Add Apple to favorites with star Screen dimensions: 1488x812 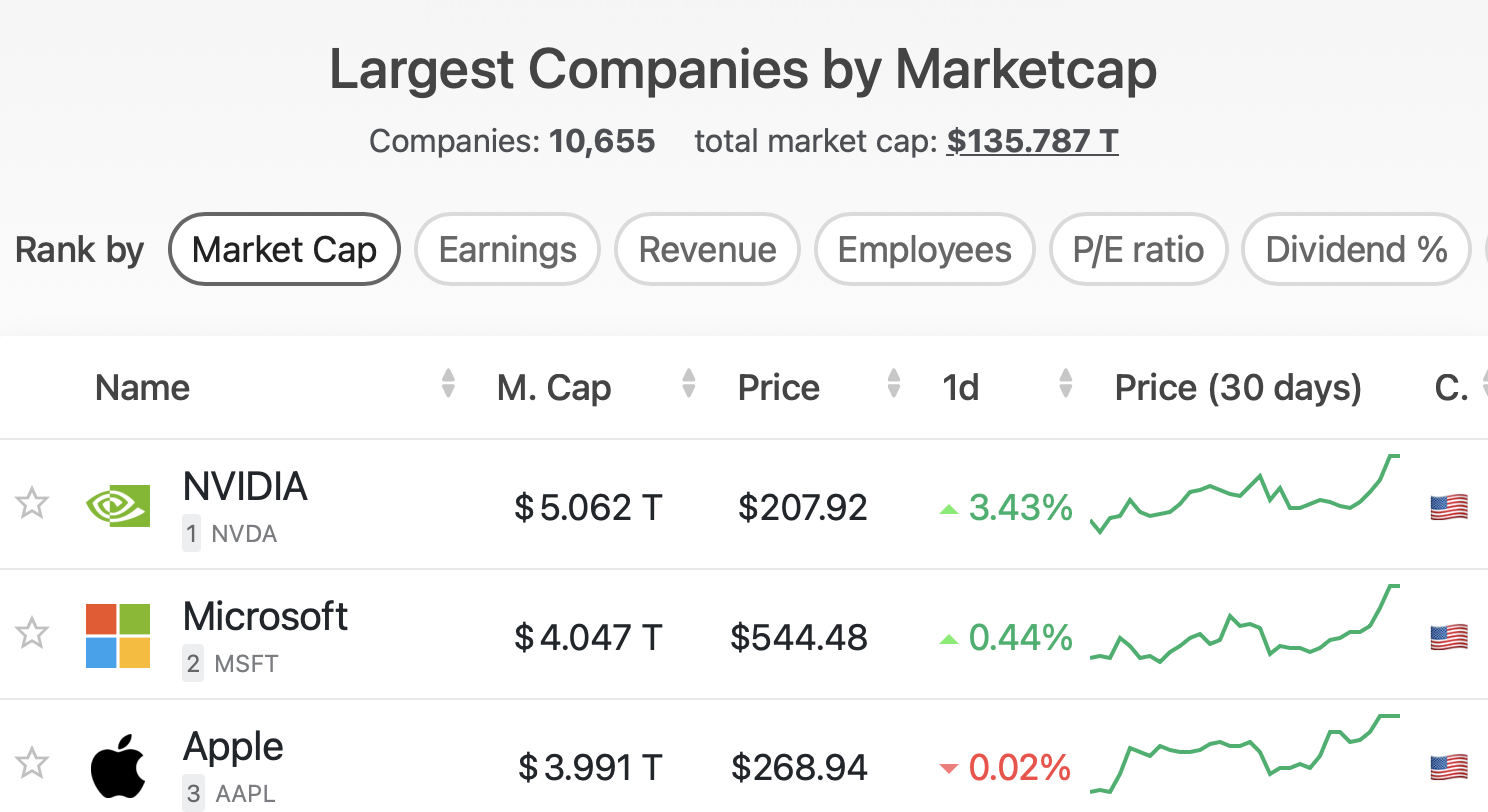[32, 763]
